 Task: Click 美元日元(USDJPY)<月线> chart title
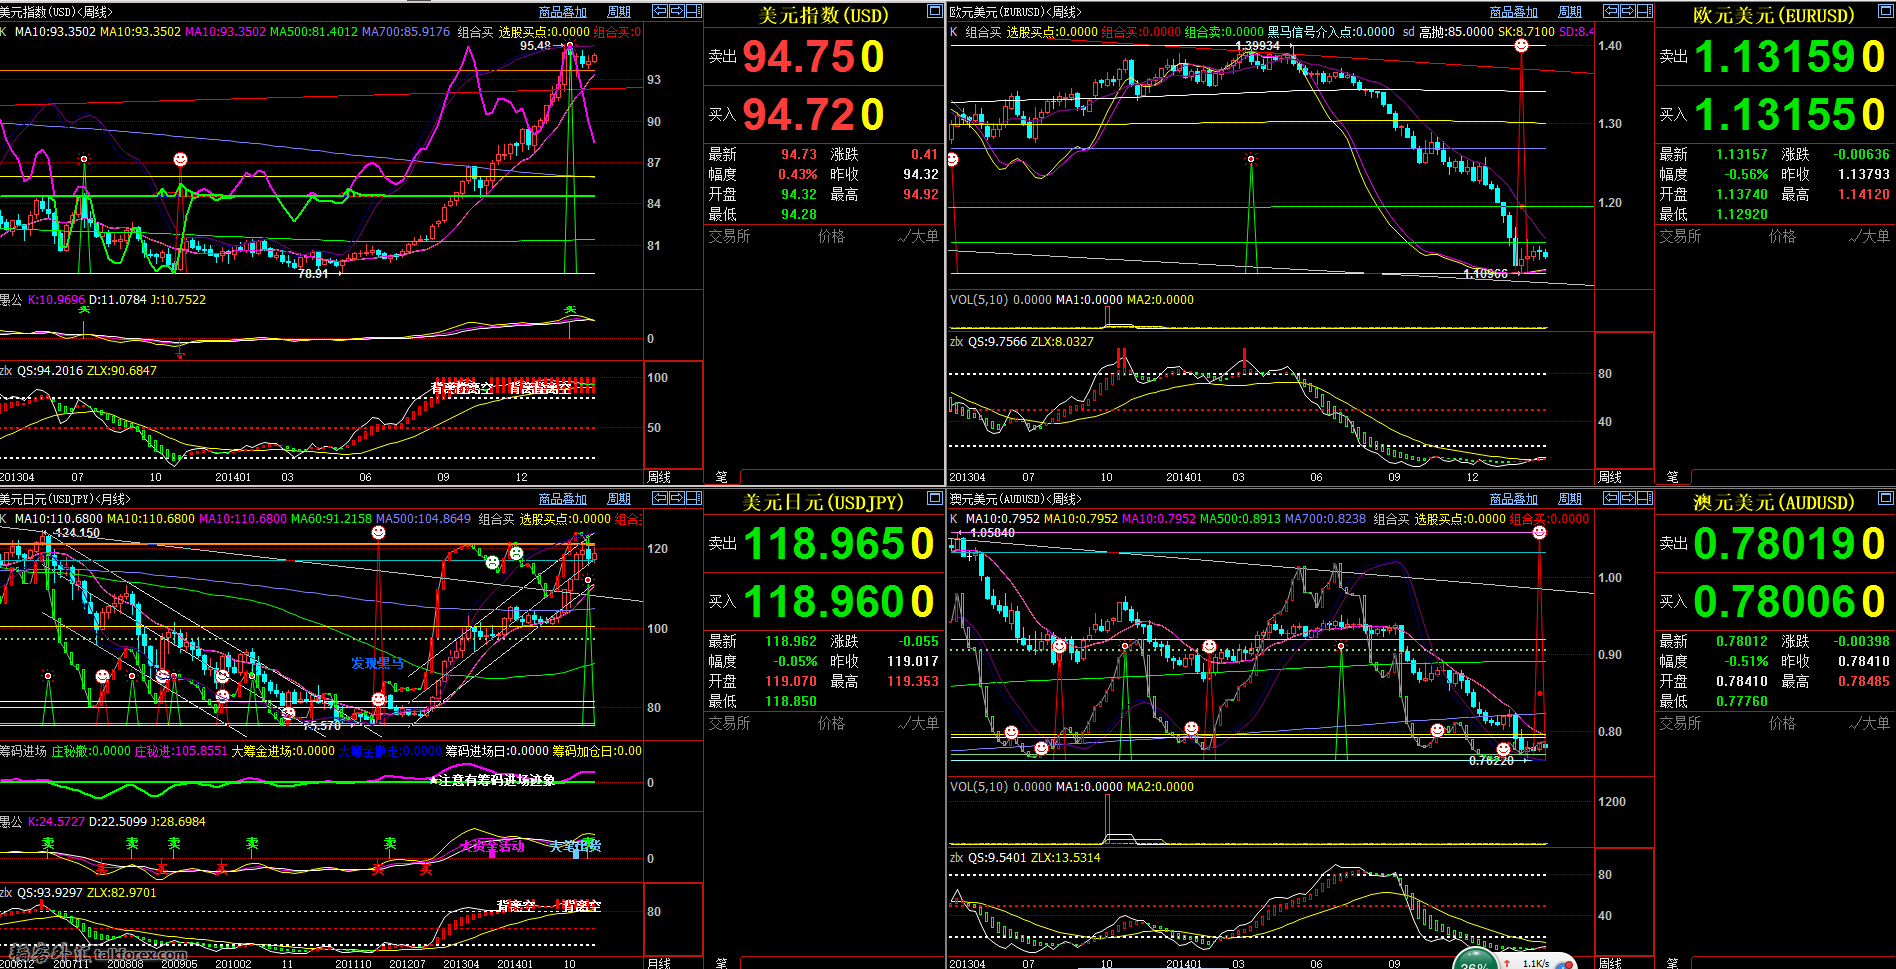coord(65,499)
